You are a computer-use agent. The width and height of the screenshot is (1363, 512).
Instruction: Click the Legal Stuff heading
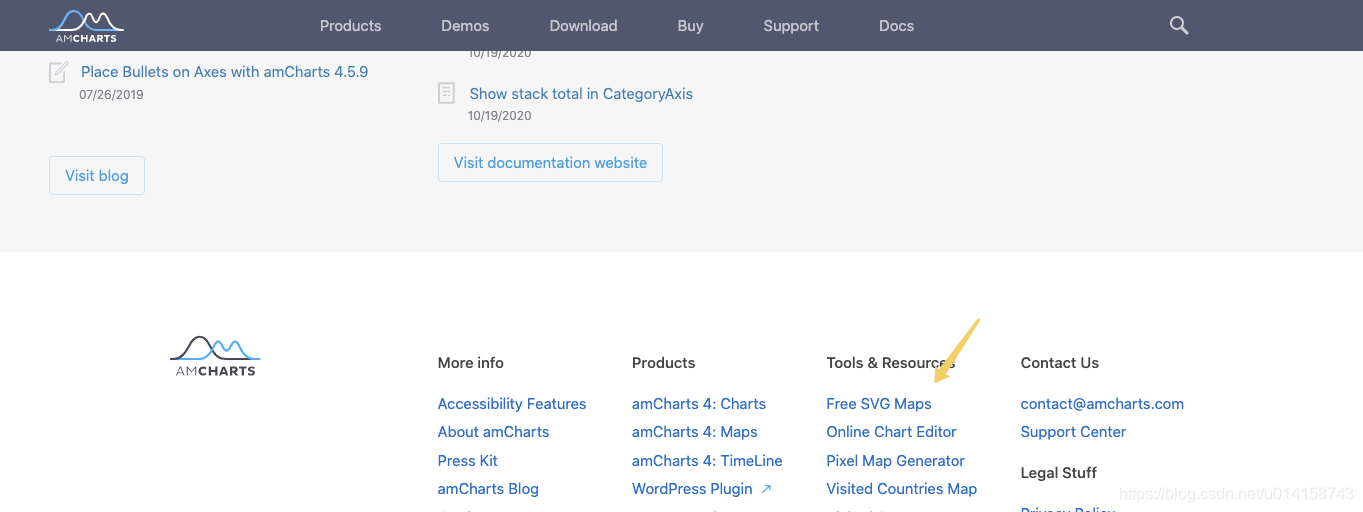1059,473
